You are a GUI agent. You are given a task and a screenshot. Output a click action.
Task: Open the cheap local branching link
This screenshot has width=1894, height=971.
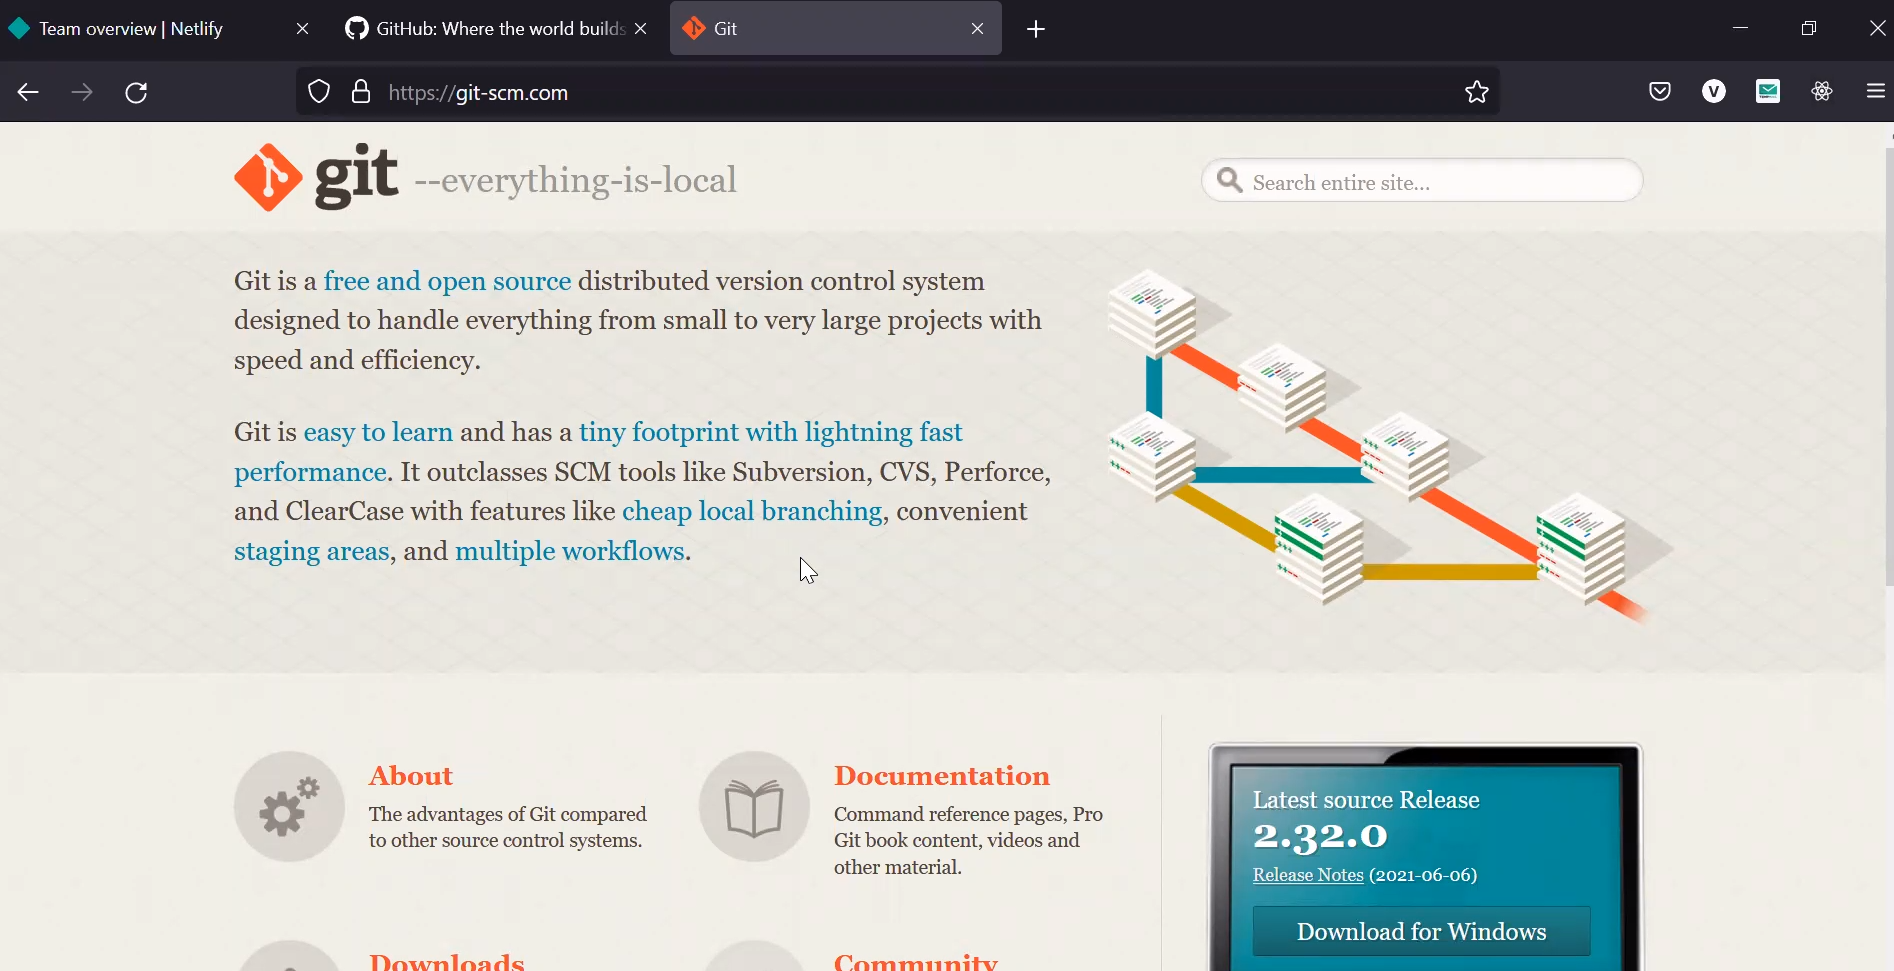point(752,511)
